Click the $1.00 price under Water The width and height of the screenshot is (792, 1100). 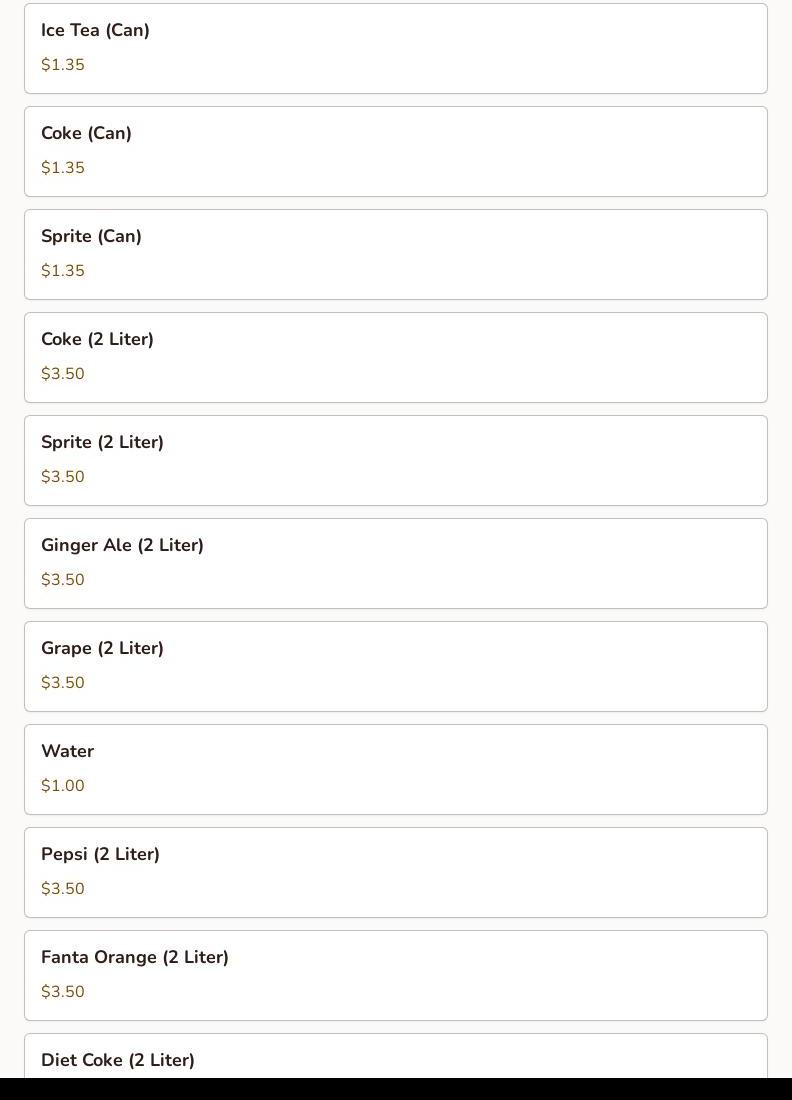coord(63,786)
